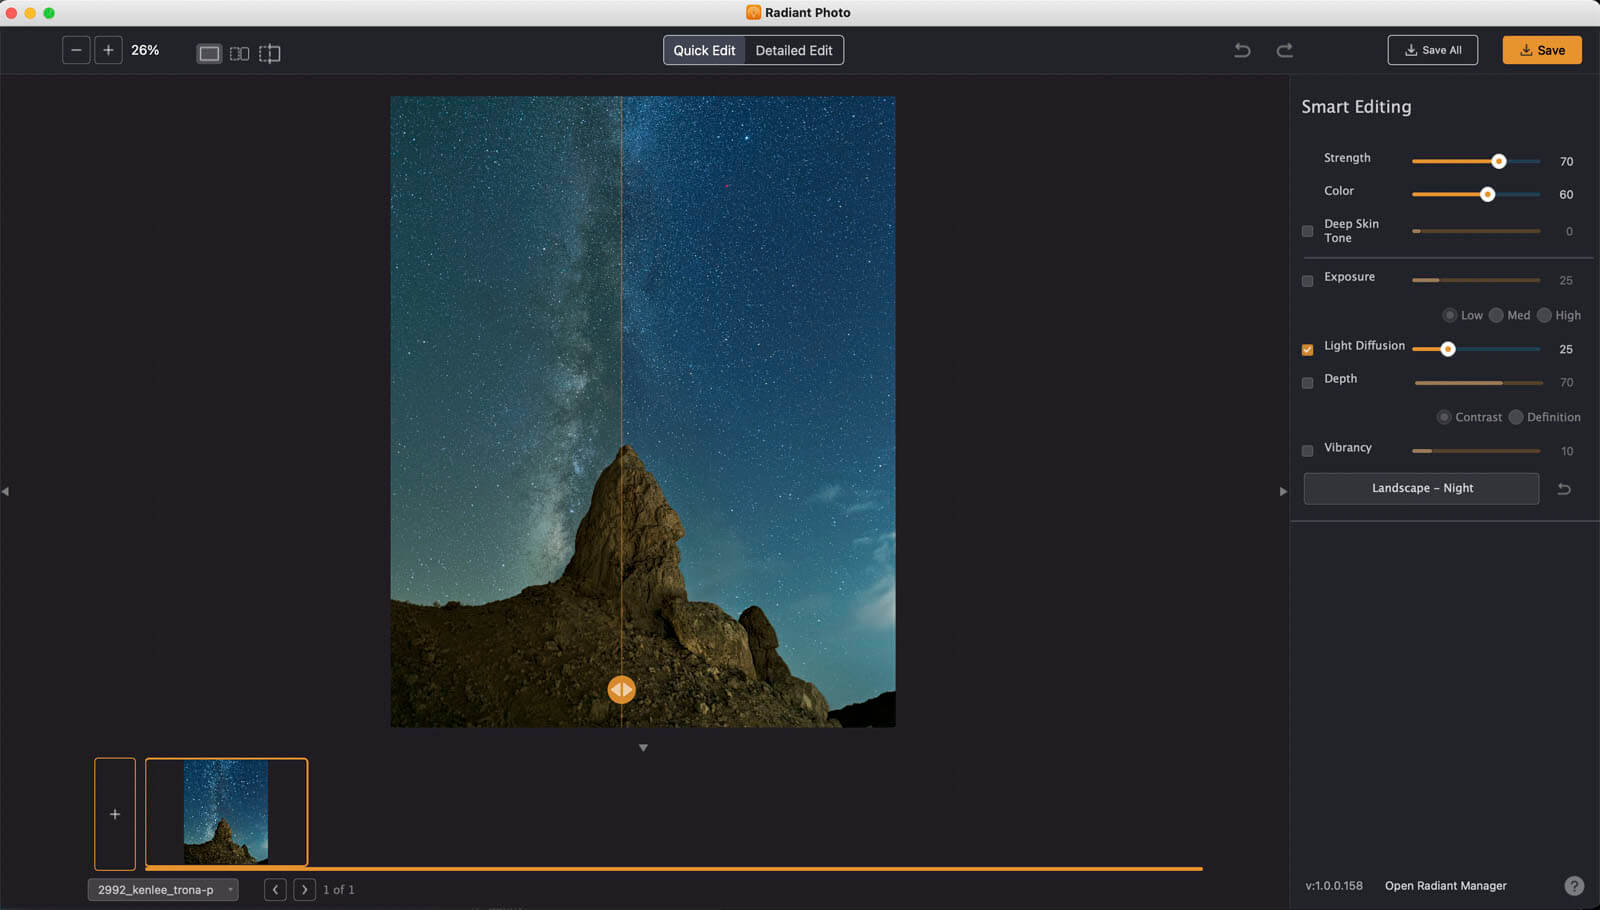Click the zoom out minus icon
Screen dimensions: 1600x910
(76, 50)
